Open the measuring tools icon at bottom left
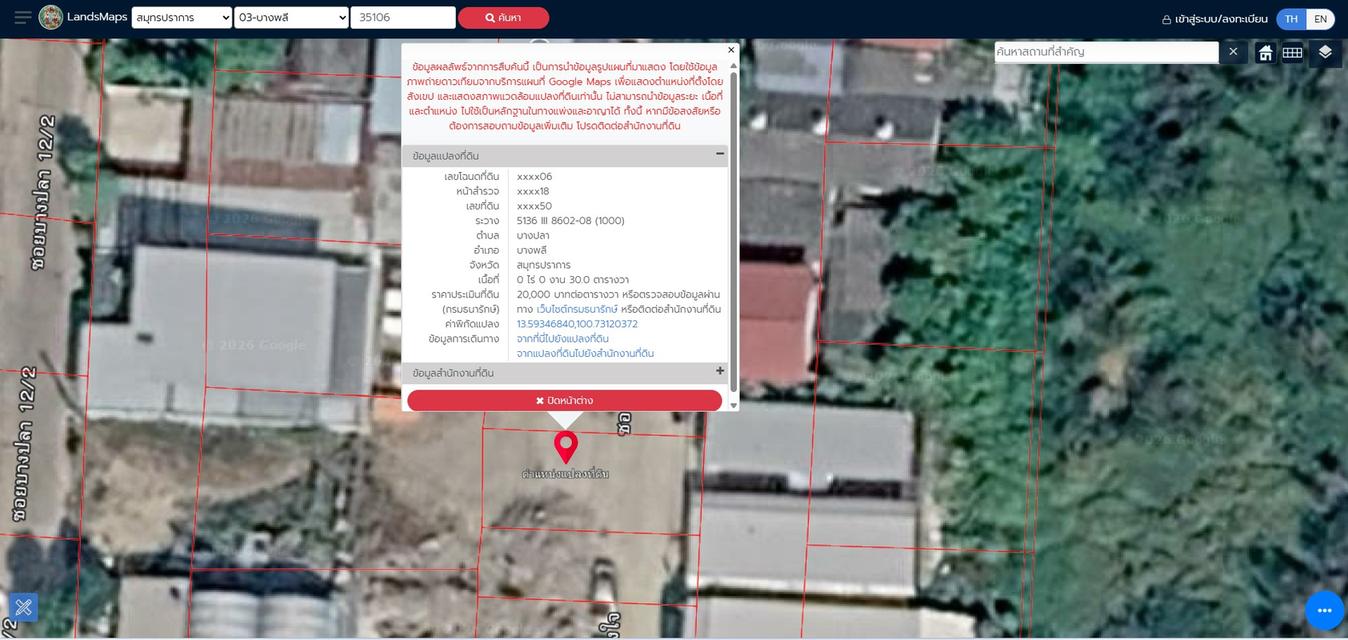The image size is (1348, 640). [x=23, y=607]
